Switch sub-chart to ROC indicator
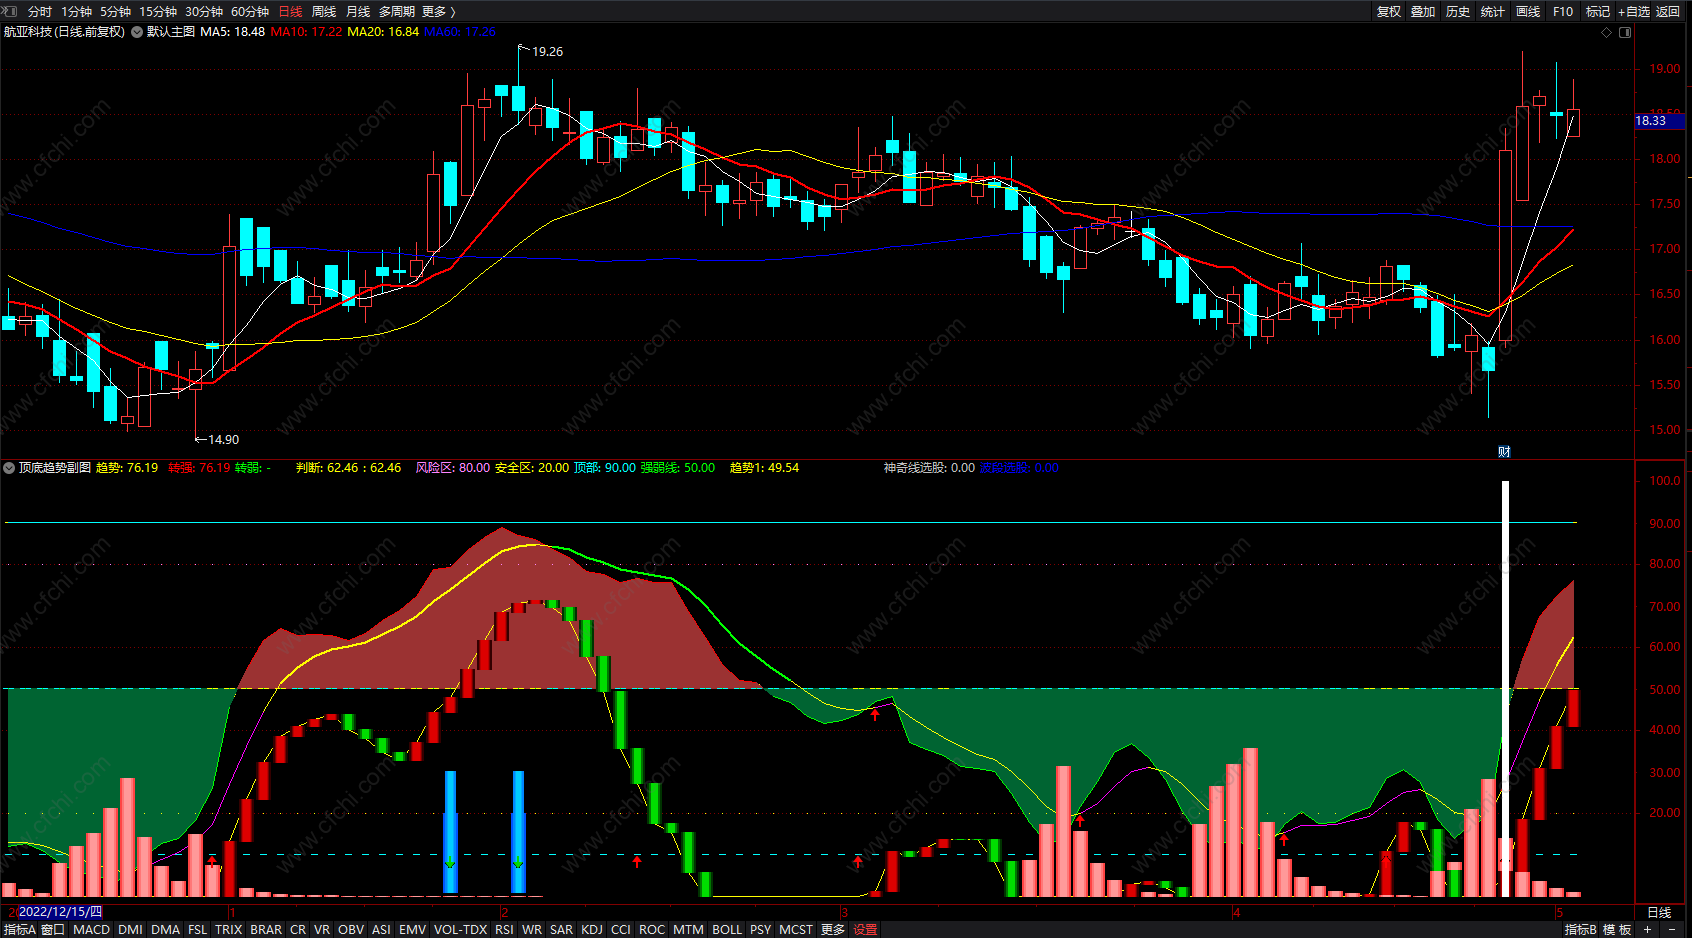This screenshot has width=1692, height=938. click(652, 930)
